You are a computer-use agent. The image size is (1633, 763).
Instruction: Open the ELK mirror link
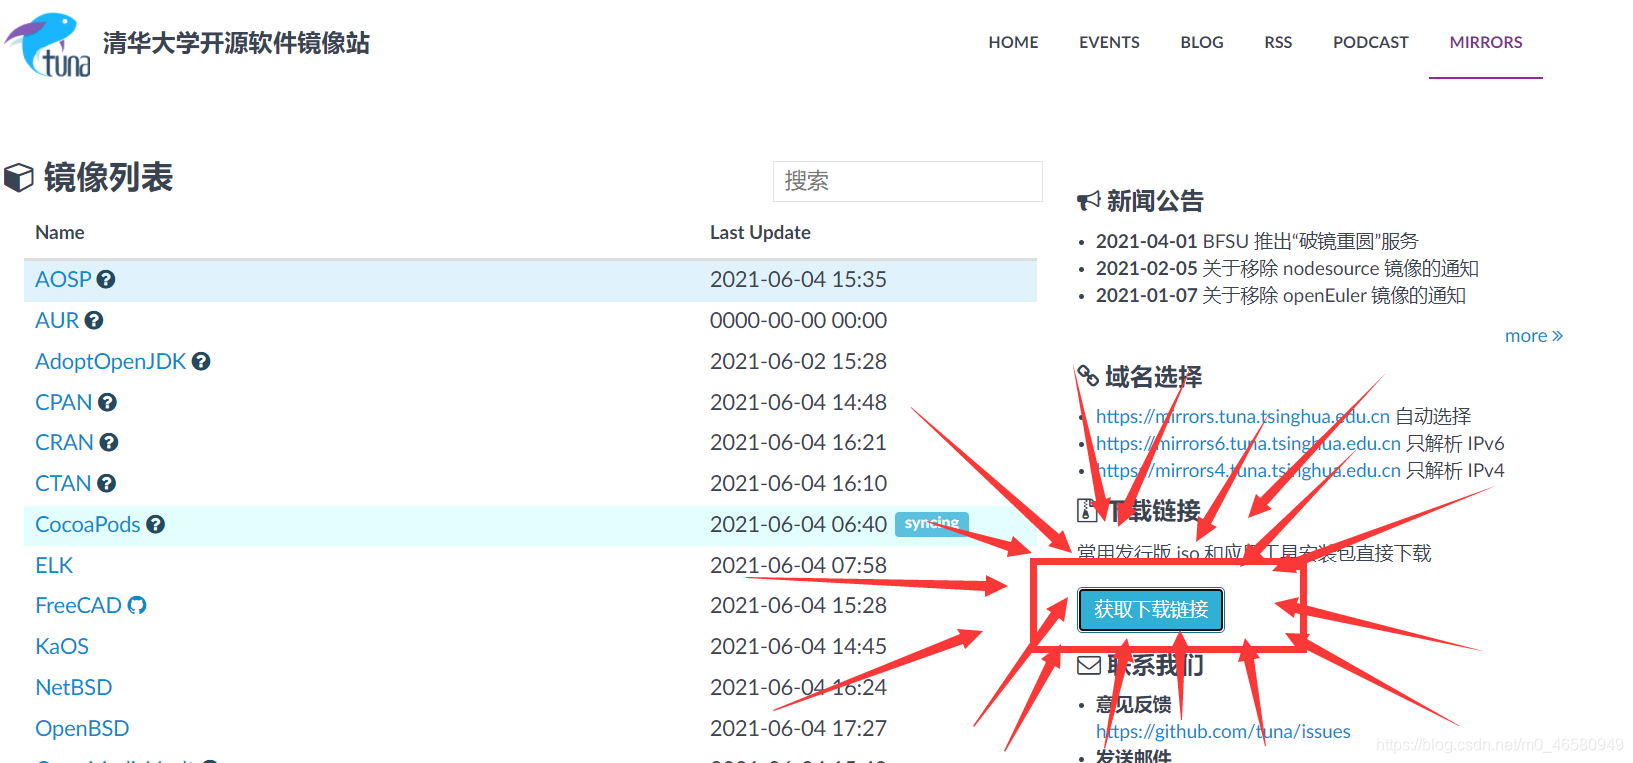(x=54, y=566)
